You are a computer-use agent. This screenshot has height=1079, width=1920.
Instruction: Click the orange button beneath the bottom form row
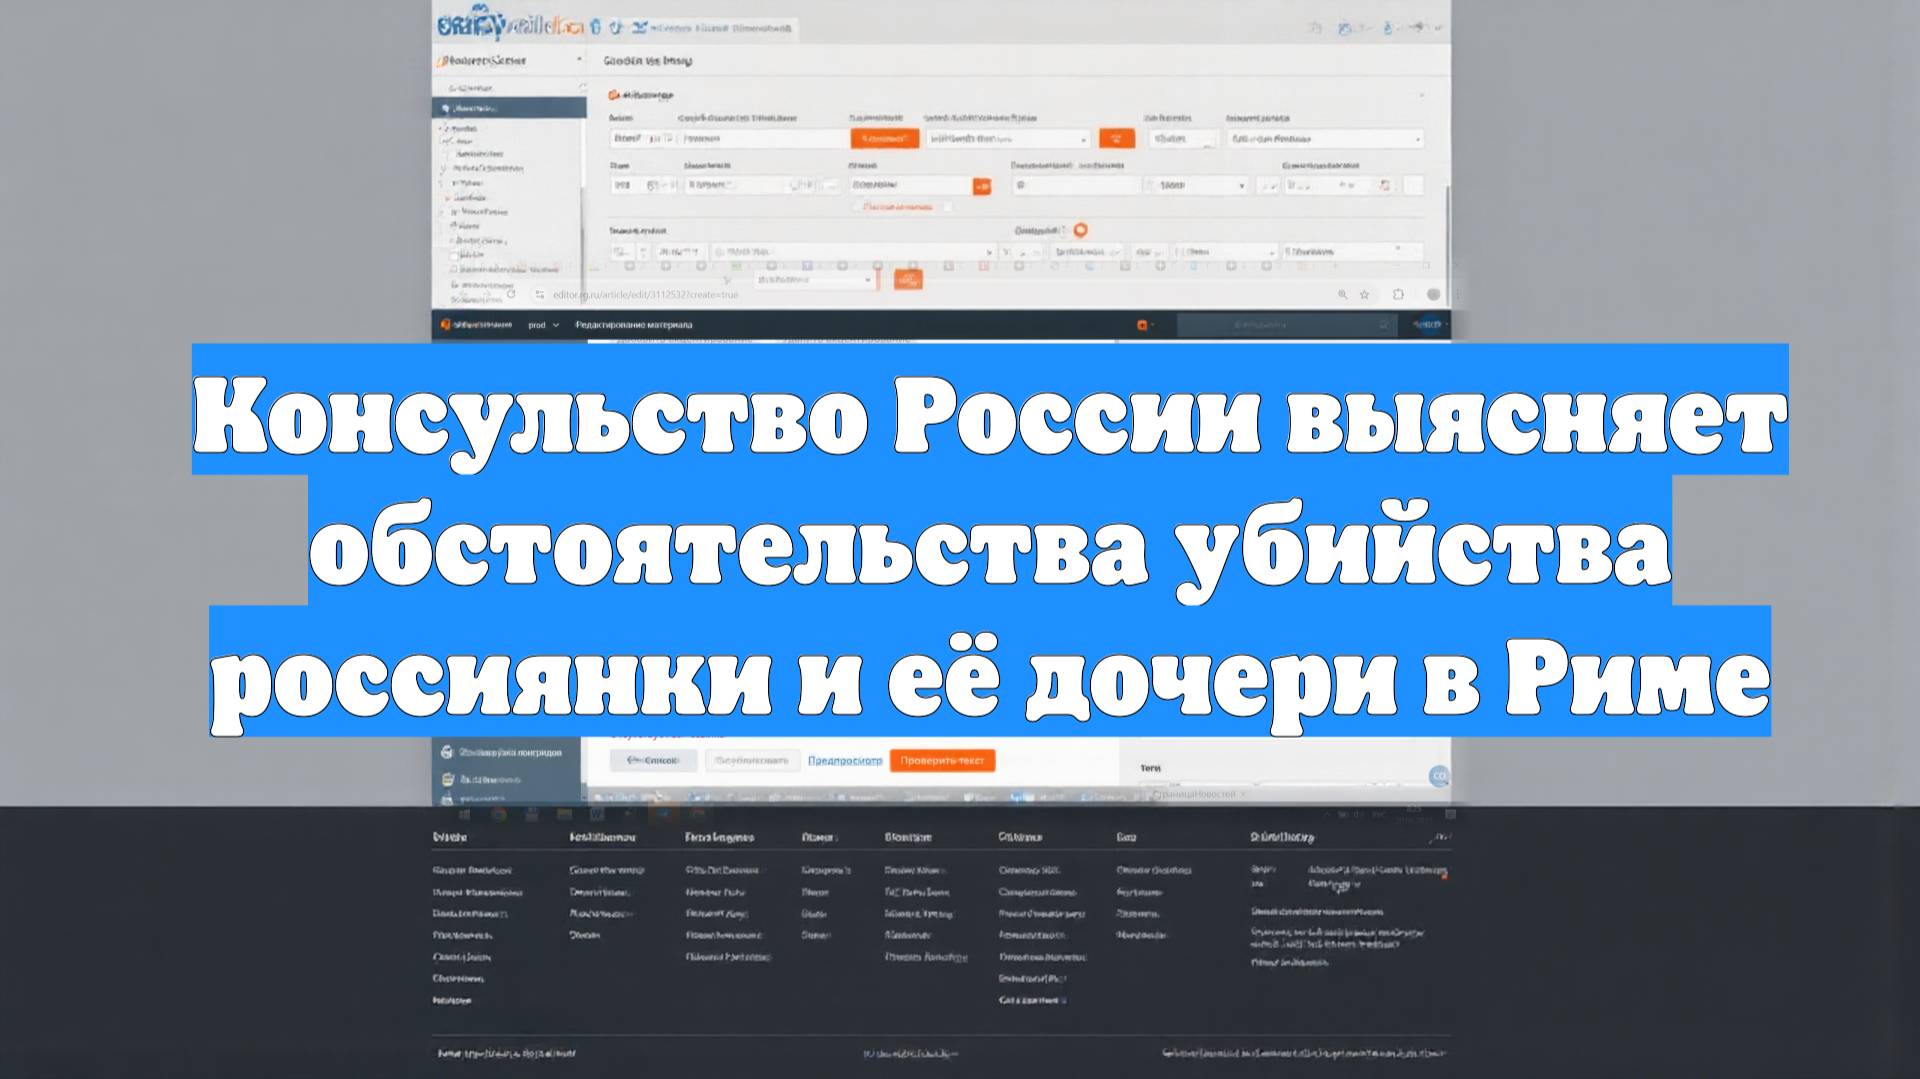pyautogui.click(x=908, y=280)
